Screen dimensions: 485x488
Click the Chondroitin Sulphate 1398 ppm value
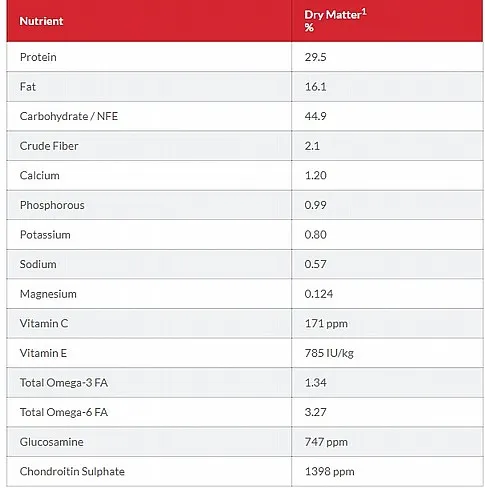click(329, 471)
